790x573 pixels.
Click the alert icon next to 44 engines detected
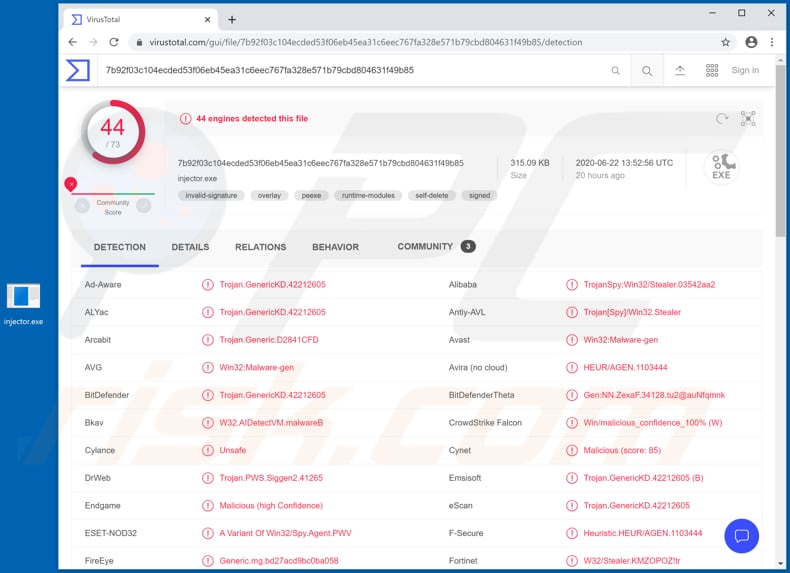(185, 119)
